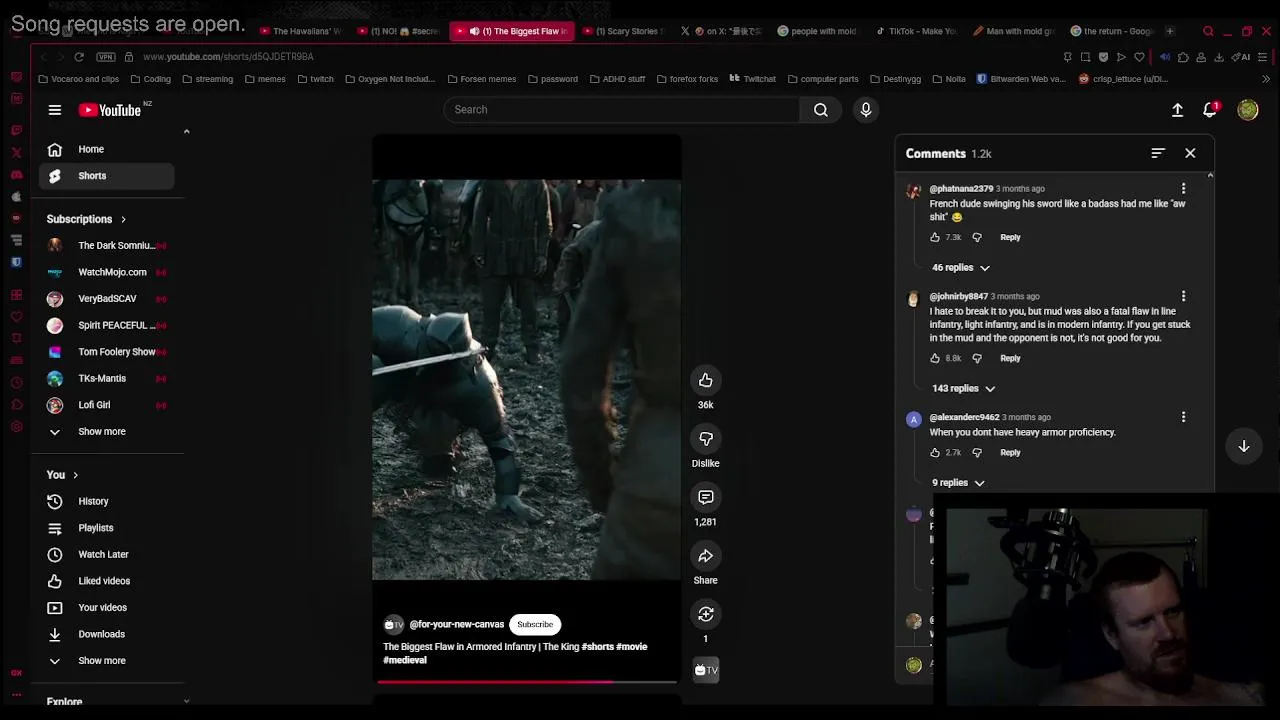Show more subscriptions in sidebar
The image size is (1280, 720).
point(102,432)
